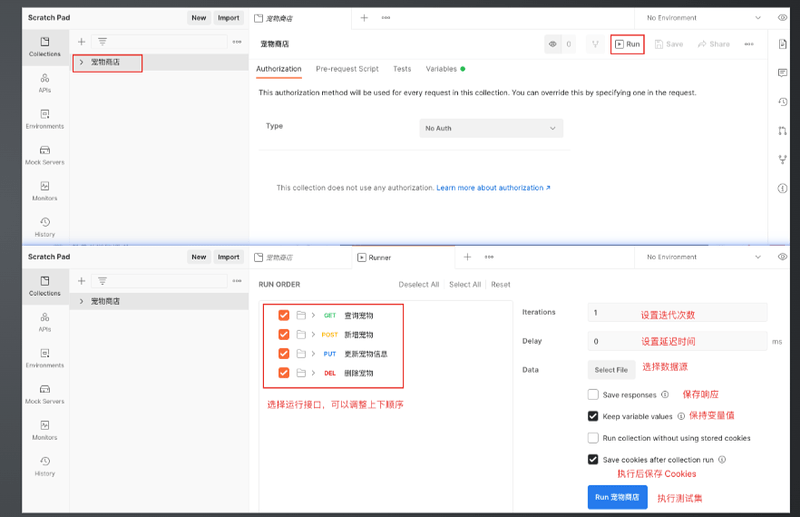Viewport: 800px width, 517px height.
Task: Toggle the Keep variable values checkbox
Action: (x=593, y=416)
